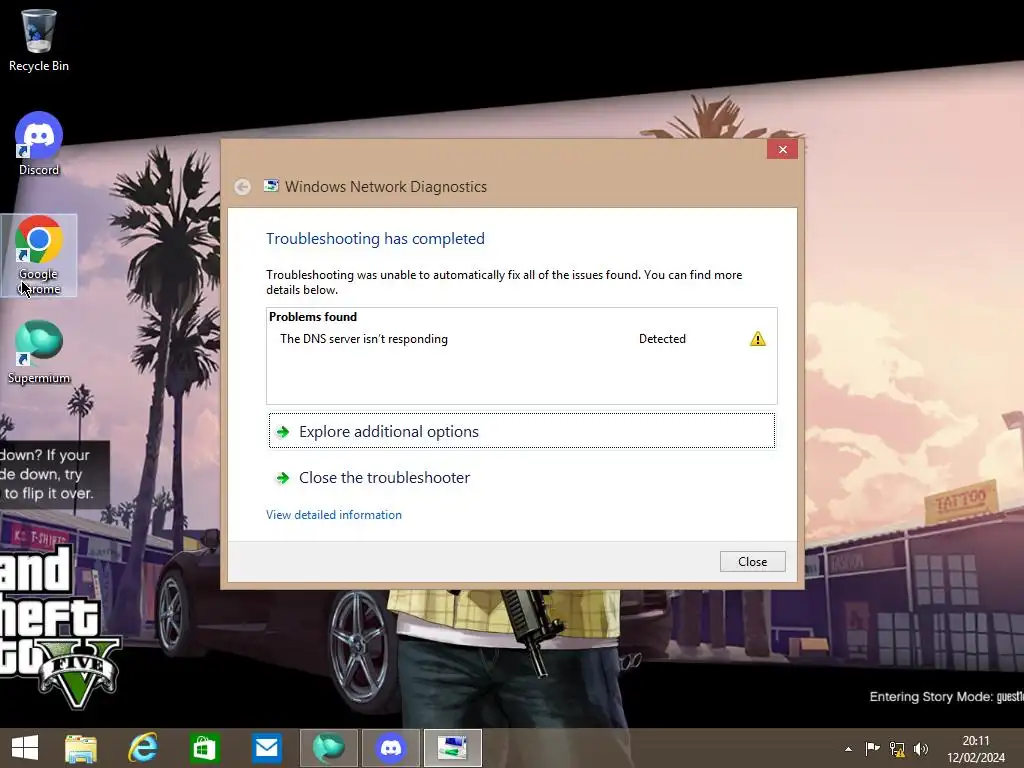Select Network Diagnostics taskbar button
This screenshot has height=768, width=1024.
[x=453, y=748]
